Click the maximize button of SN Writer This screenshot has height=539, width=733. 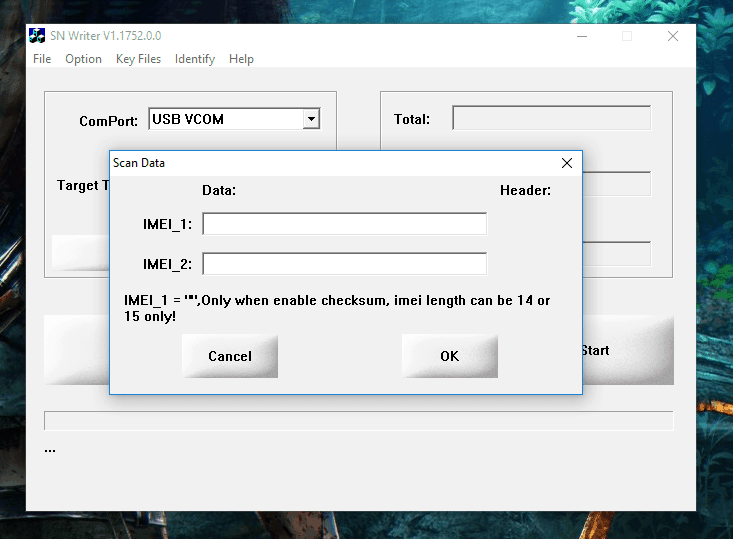pyautogui.click(x=627, y=36)
